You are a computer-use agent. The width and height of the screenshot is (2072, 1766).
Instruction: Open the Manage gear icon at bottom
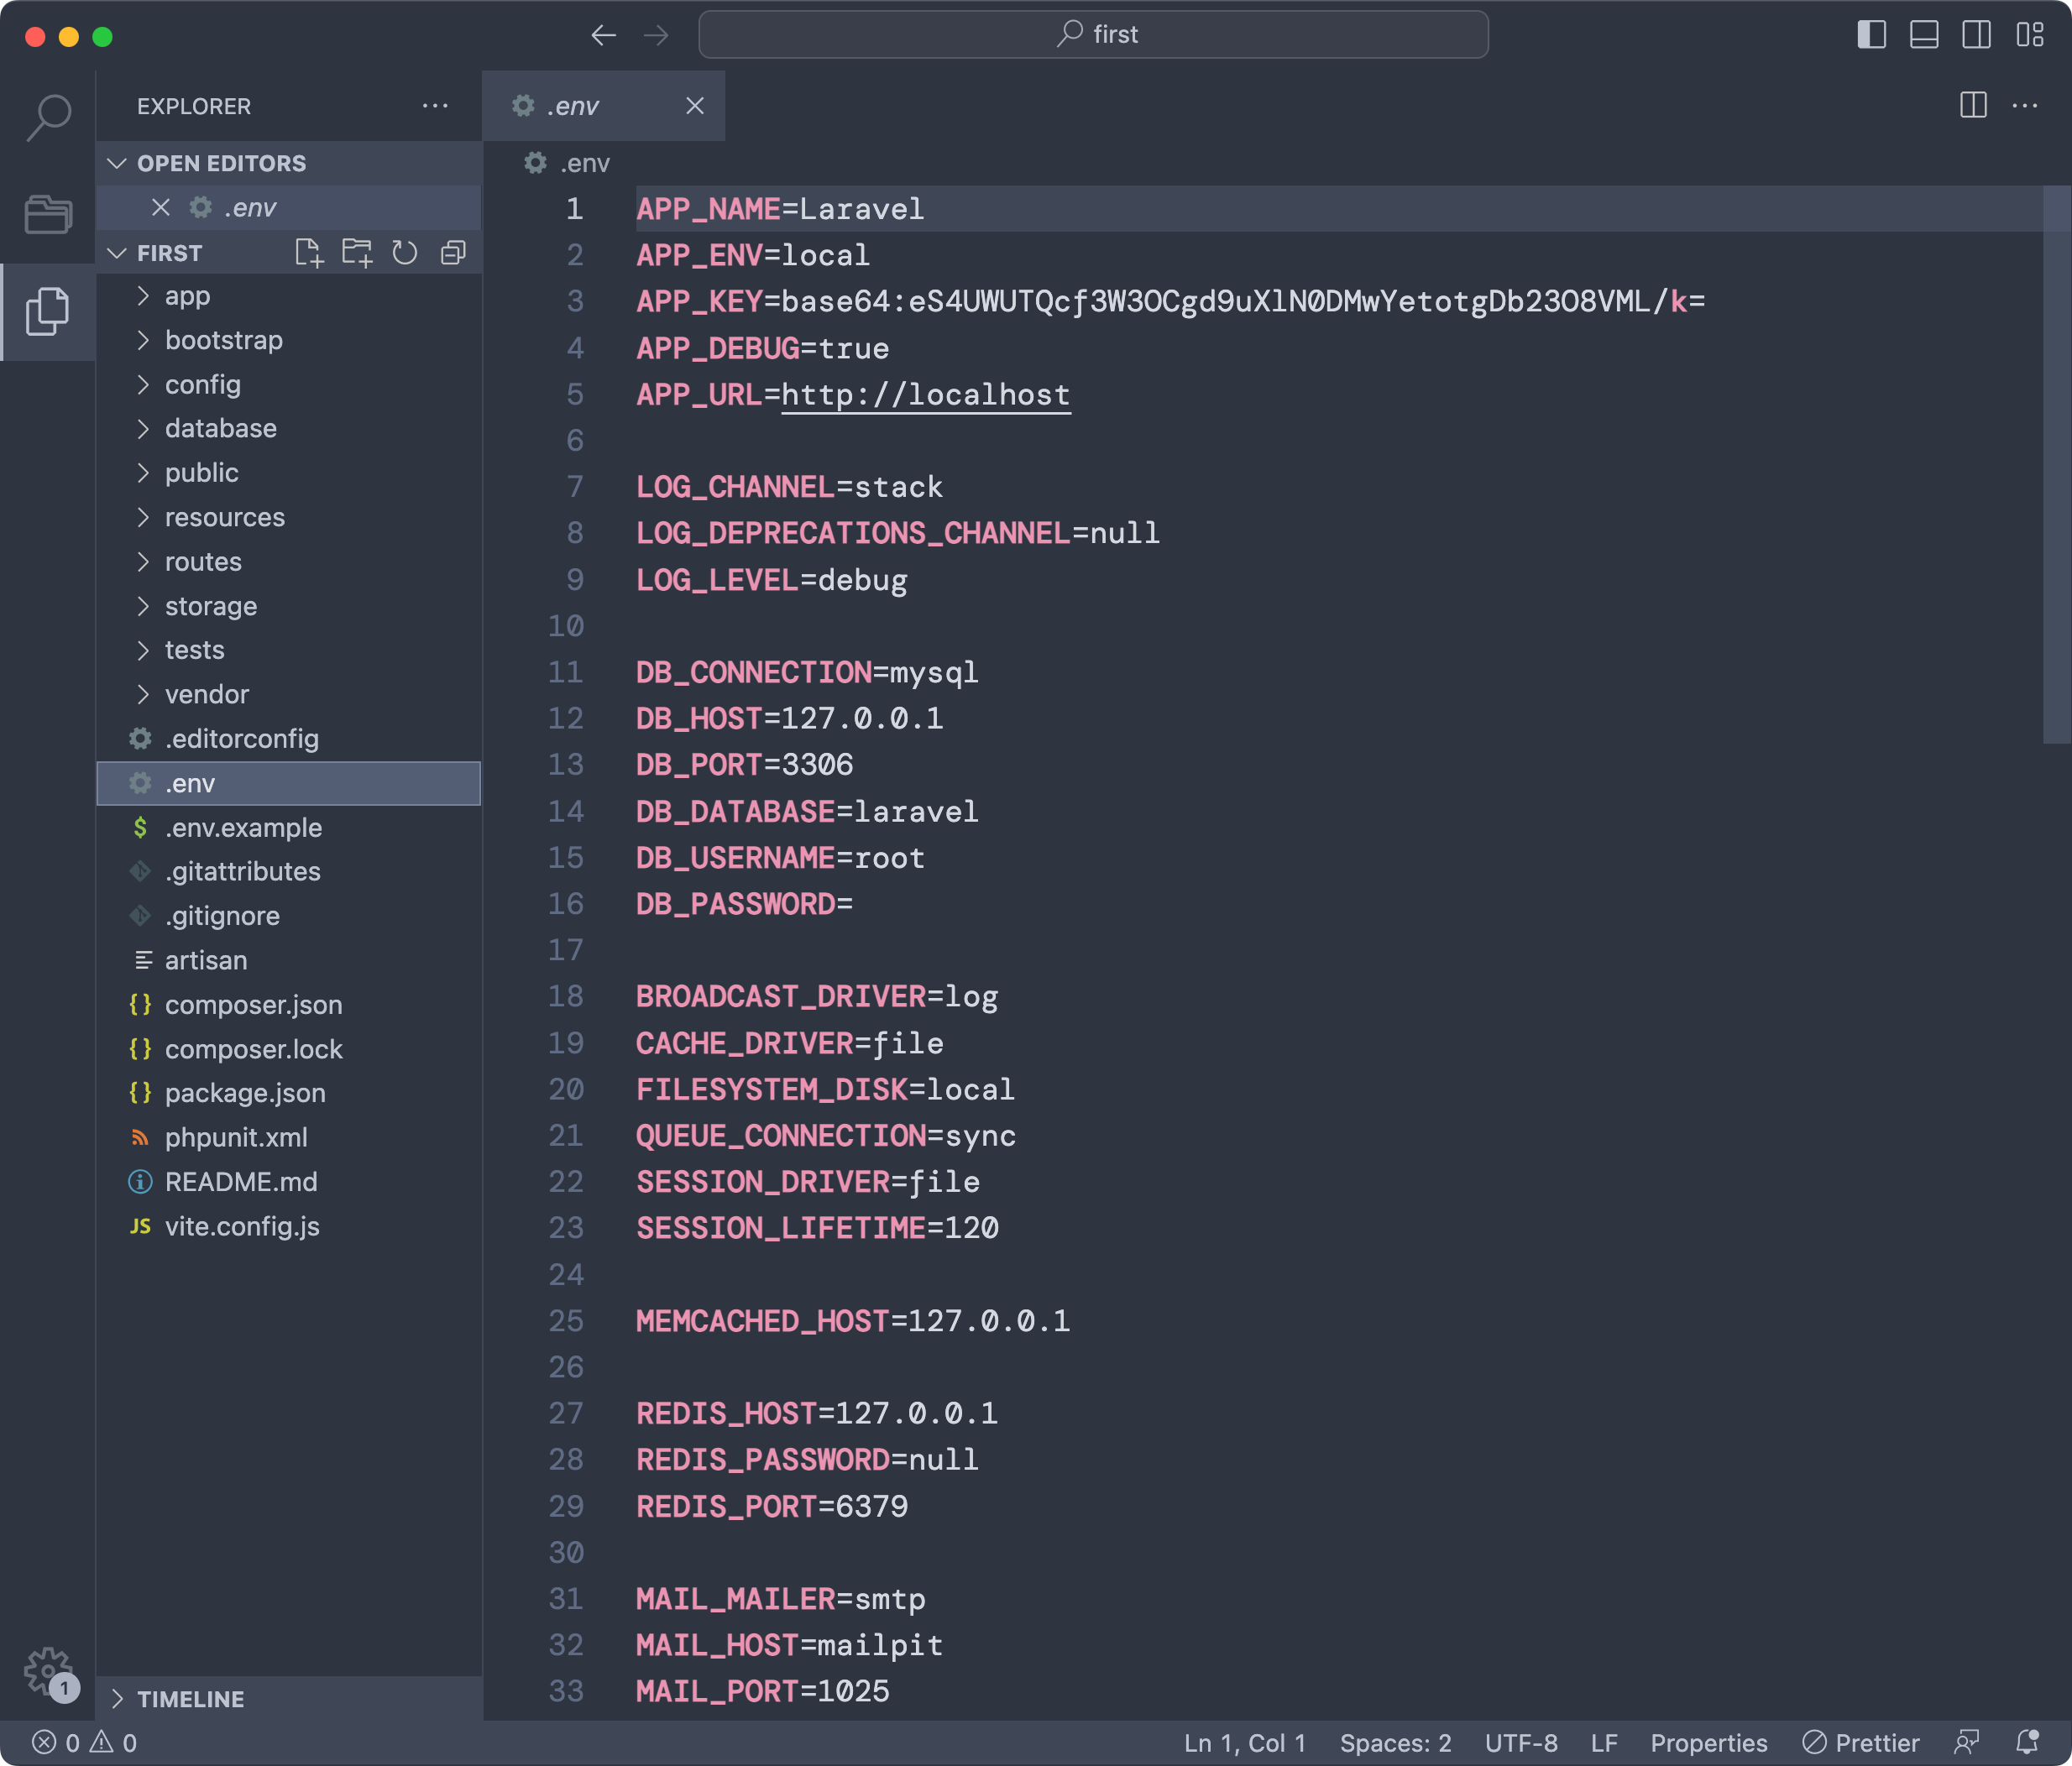pyautogui.click(x=48, y=1670)
